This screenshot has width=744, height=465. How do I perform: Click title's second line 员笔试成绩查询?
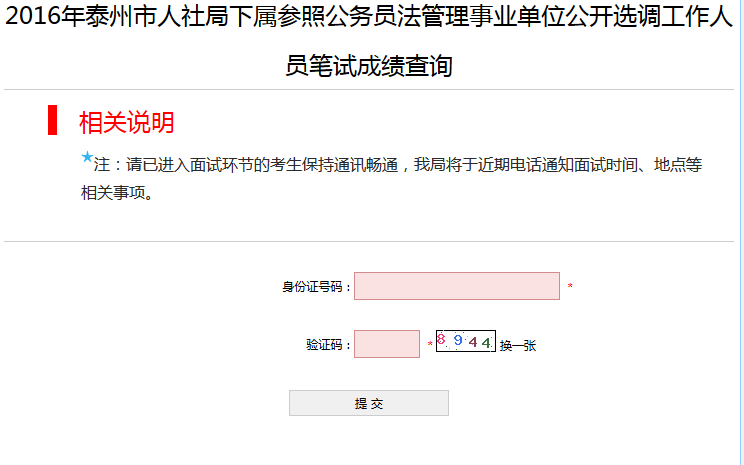370,67
